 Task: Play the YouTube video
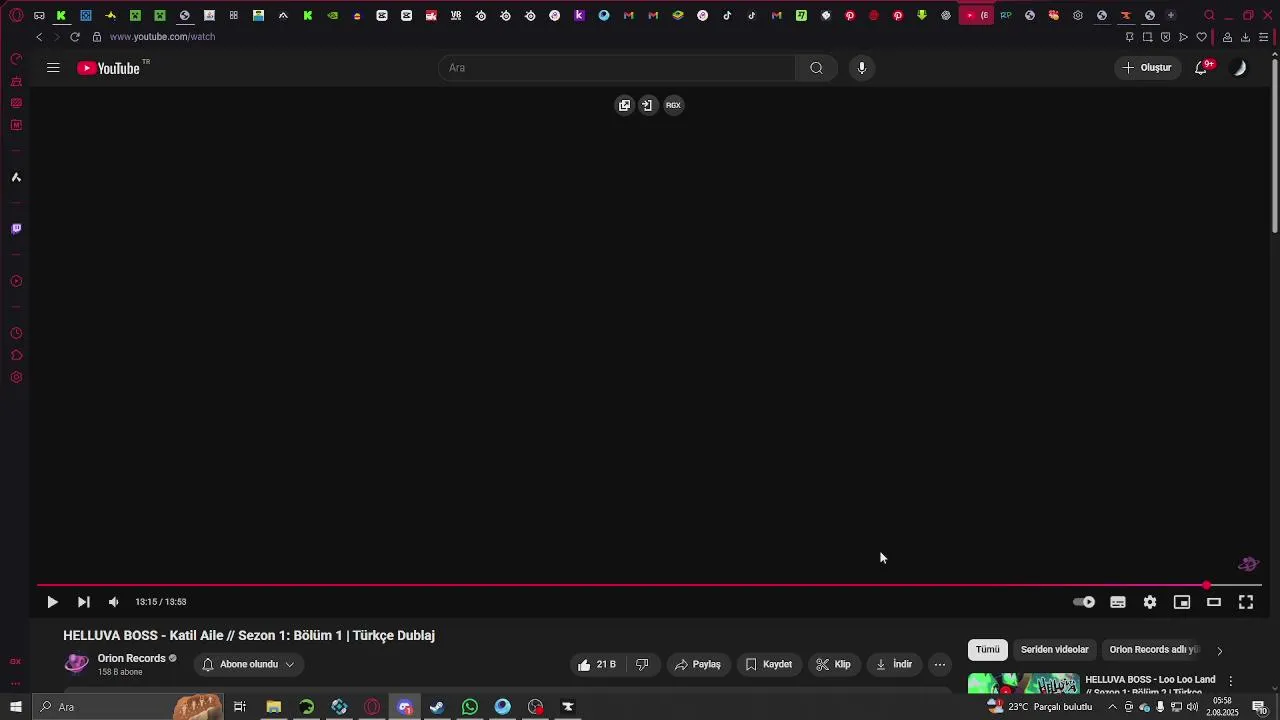click(52, 602)
